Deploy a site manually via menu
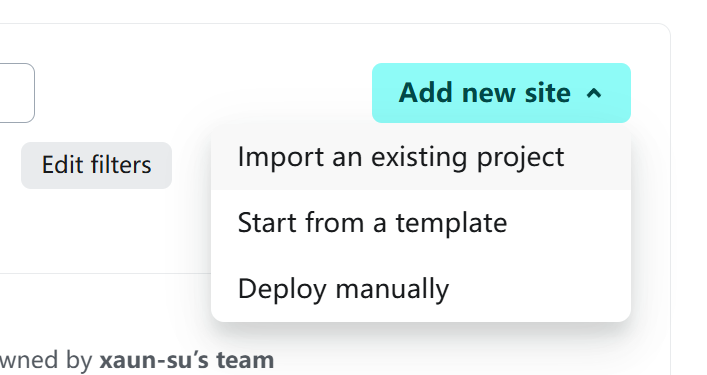Screen dimensions: 707x375 421,288
